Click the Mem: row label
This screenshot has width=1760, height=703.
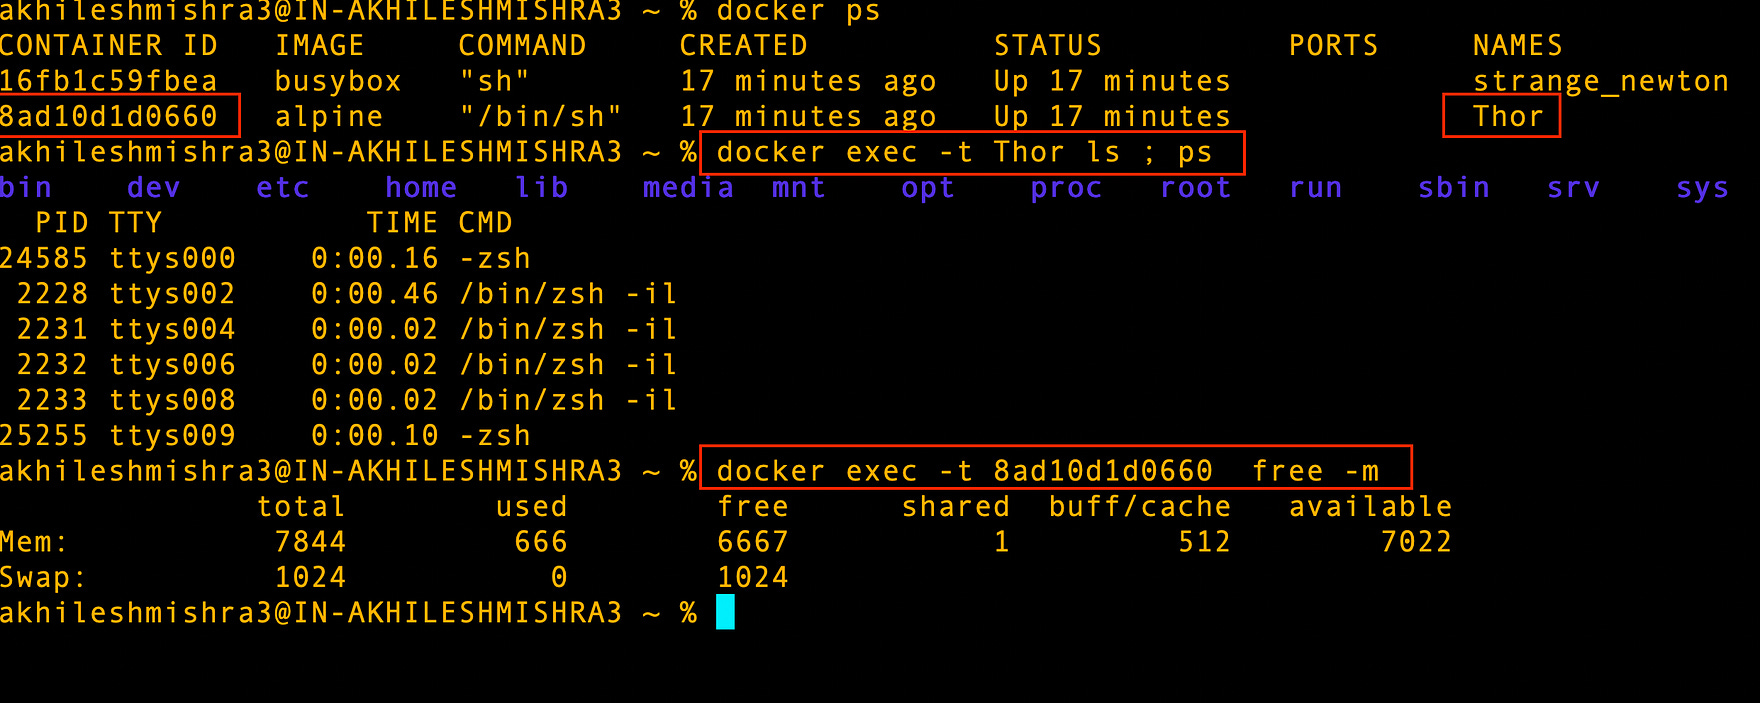pyautogui.click(x=34, y=542)
